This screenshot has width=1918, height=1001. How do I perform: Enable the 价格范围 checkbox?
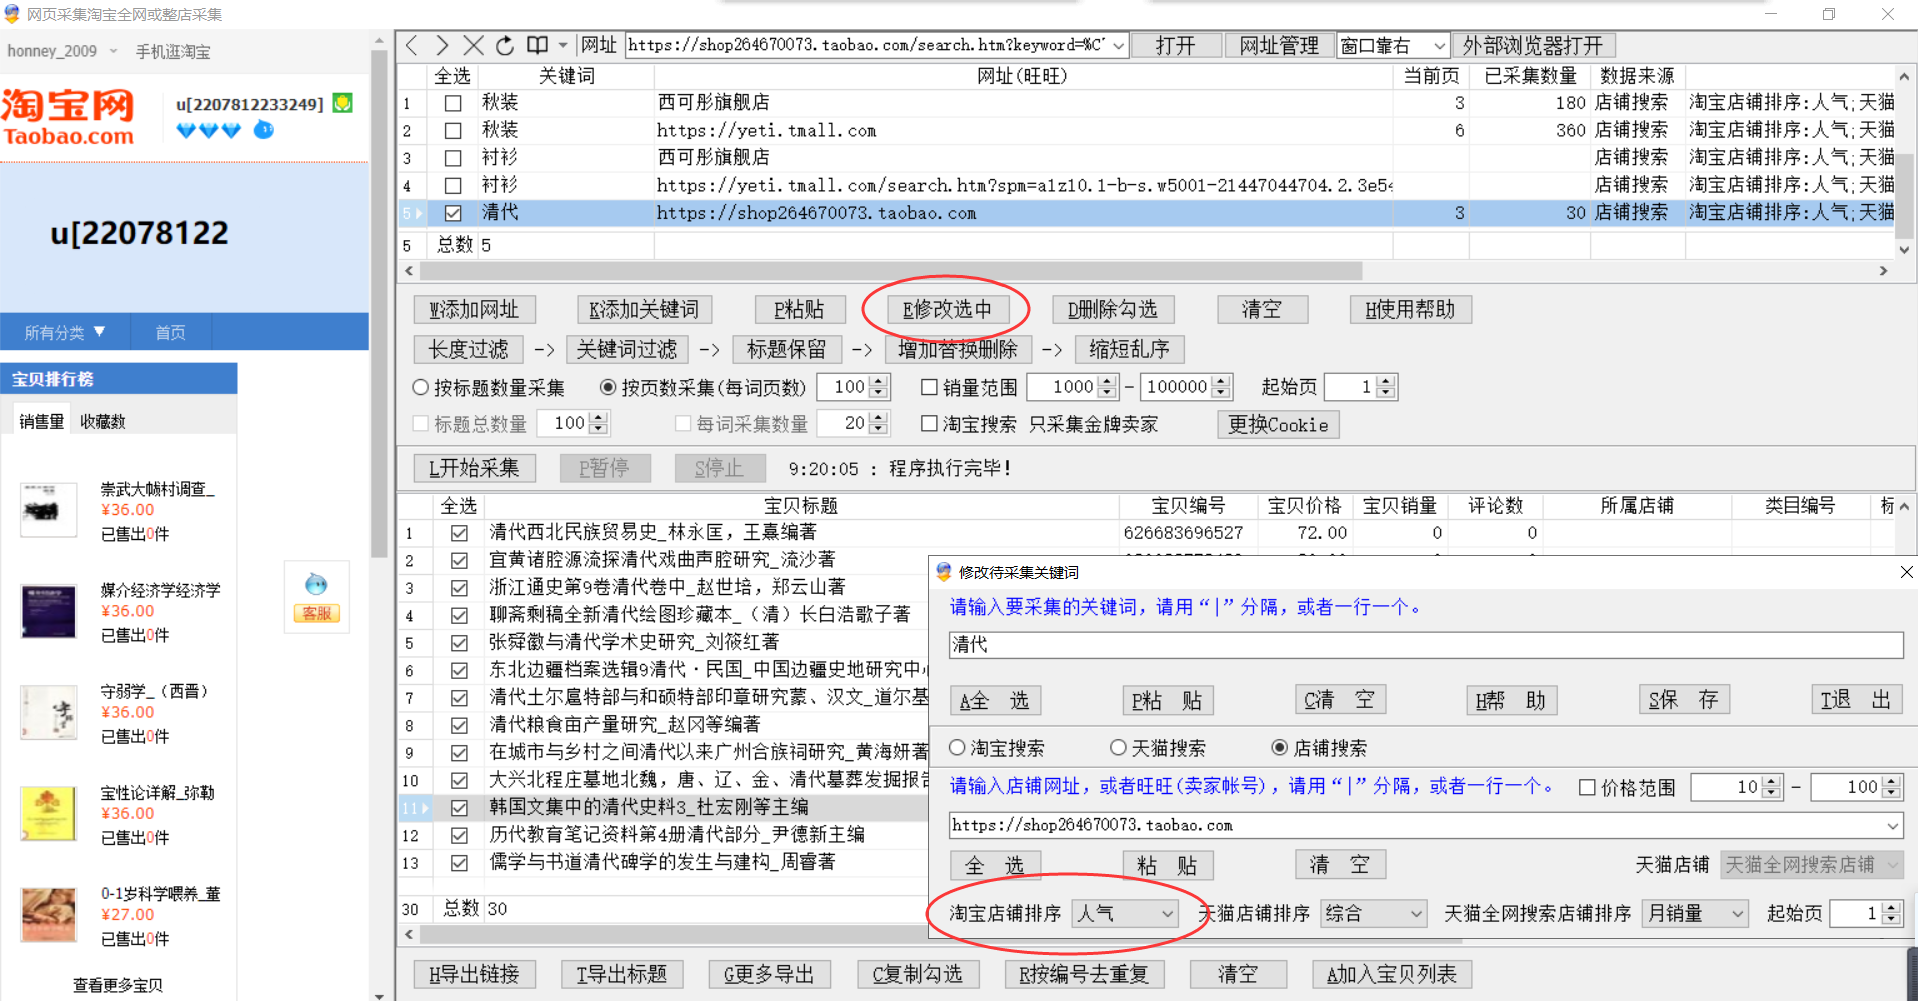point(1587,787)
